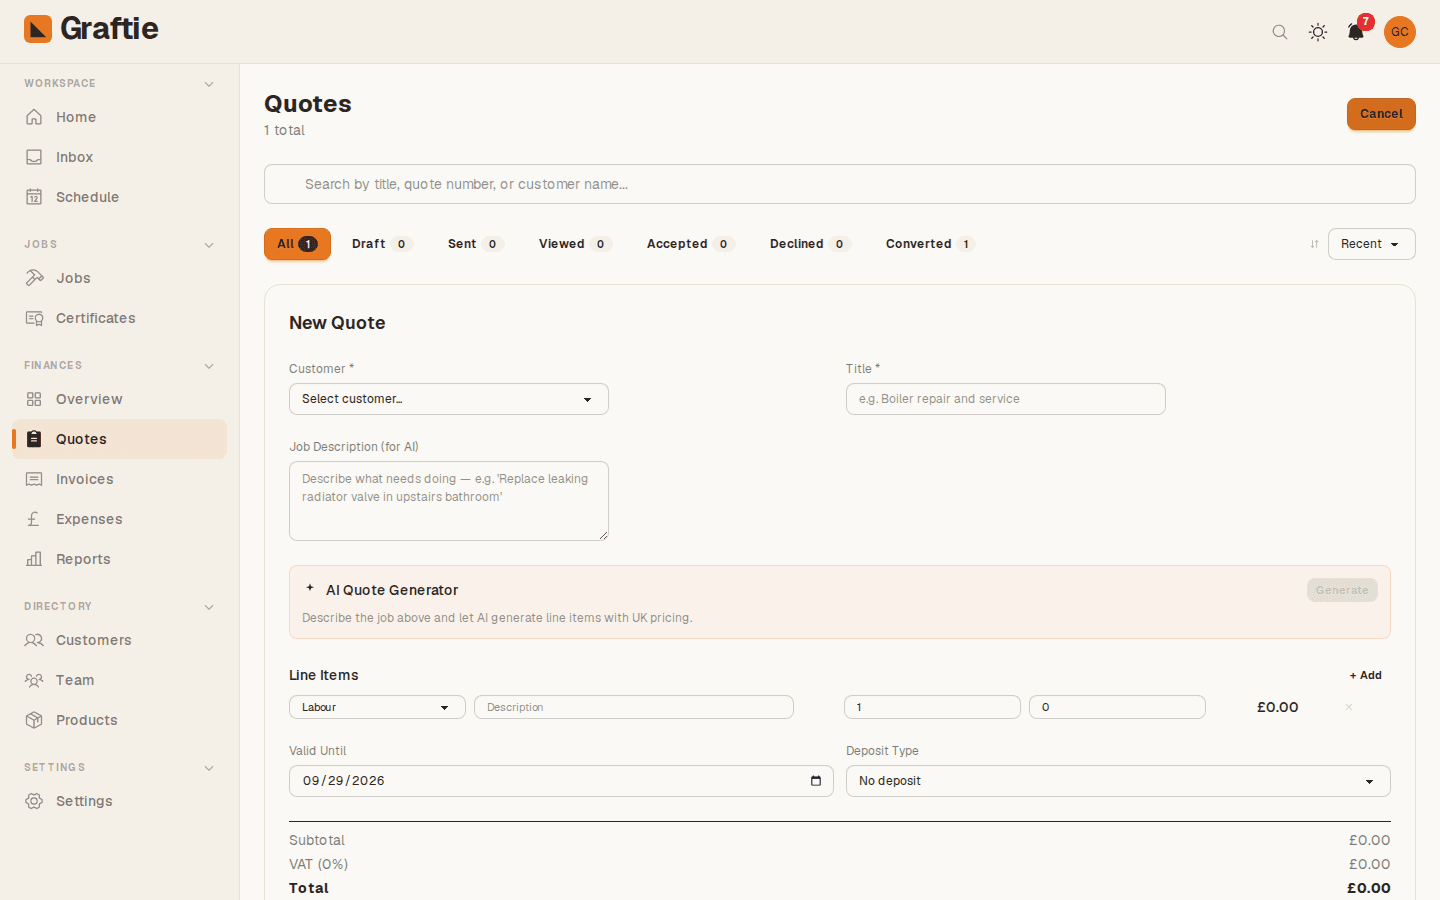Go to Customers in sidebar
The height and width of the screenshot is (900, 1440).
pos(120,640)
